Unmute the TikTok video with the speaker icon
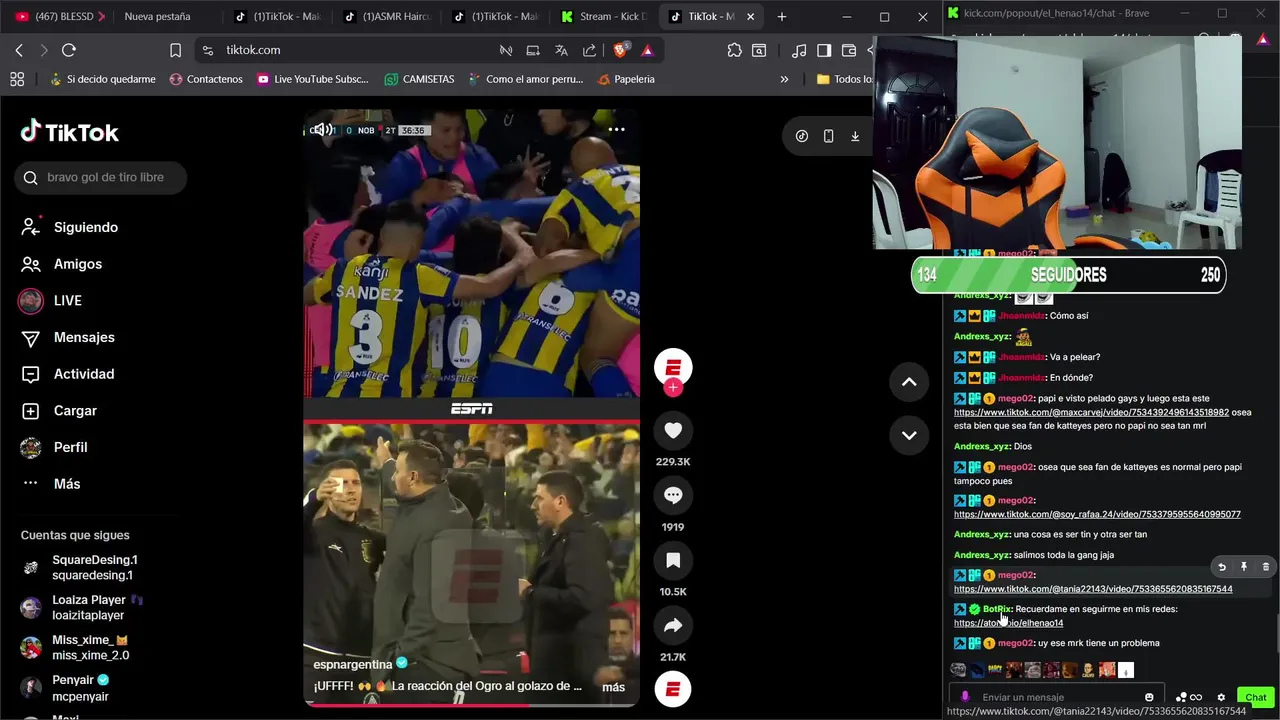The width and height of the screenshot is (1280, 720). click(x=321, y=130)
